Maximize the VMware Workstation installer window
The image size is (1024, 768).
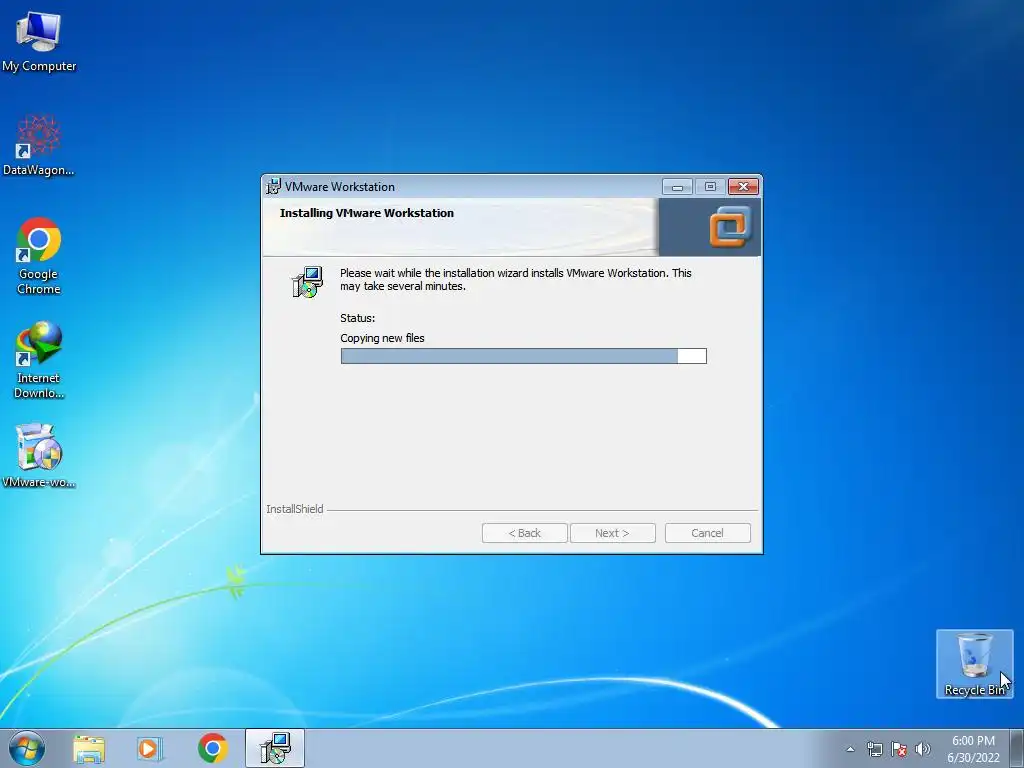click(x=710, y=187)
